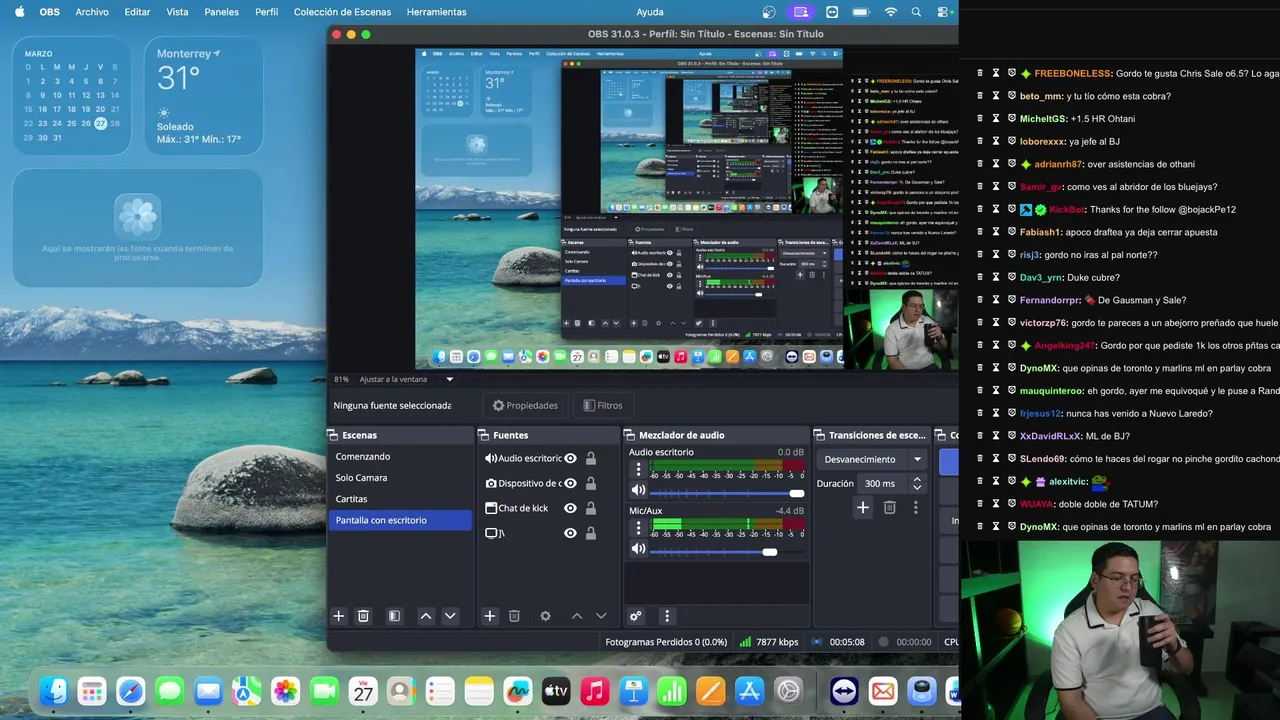Add a transition with the plus icon
This screenshot has width=1280, height=720.
[x=862, y=508]
